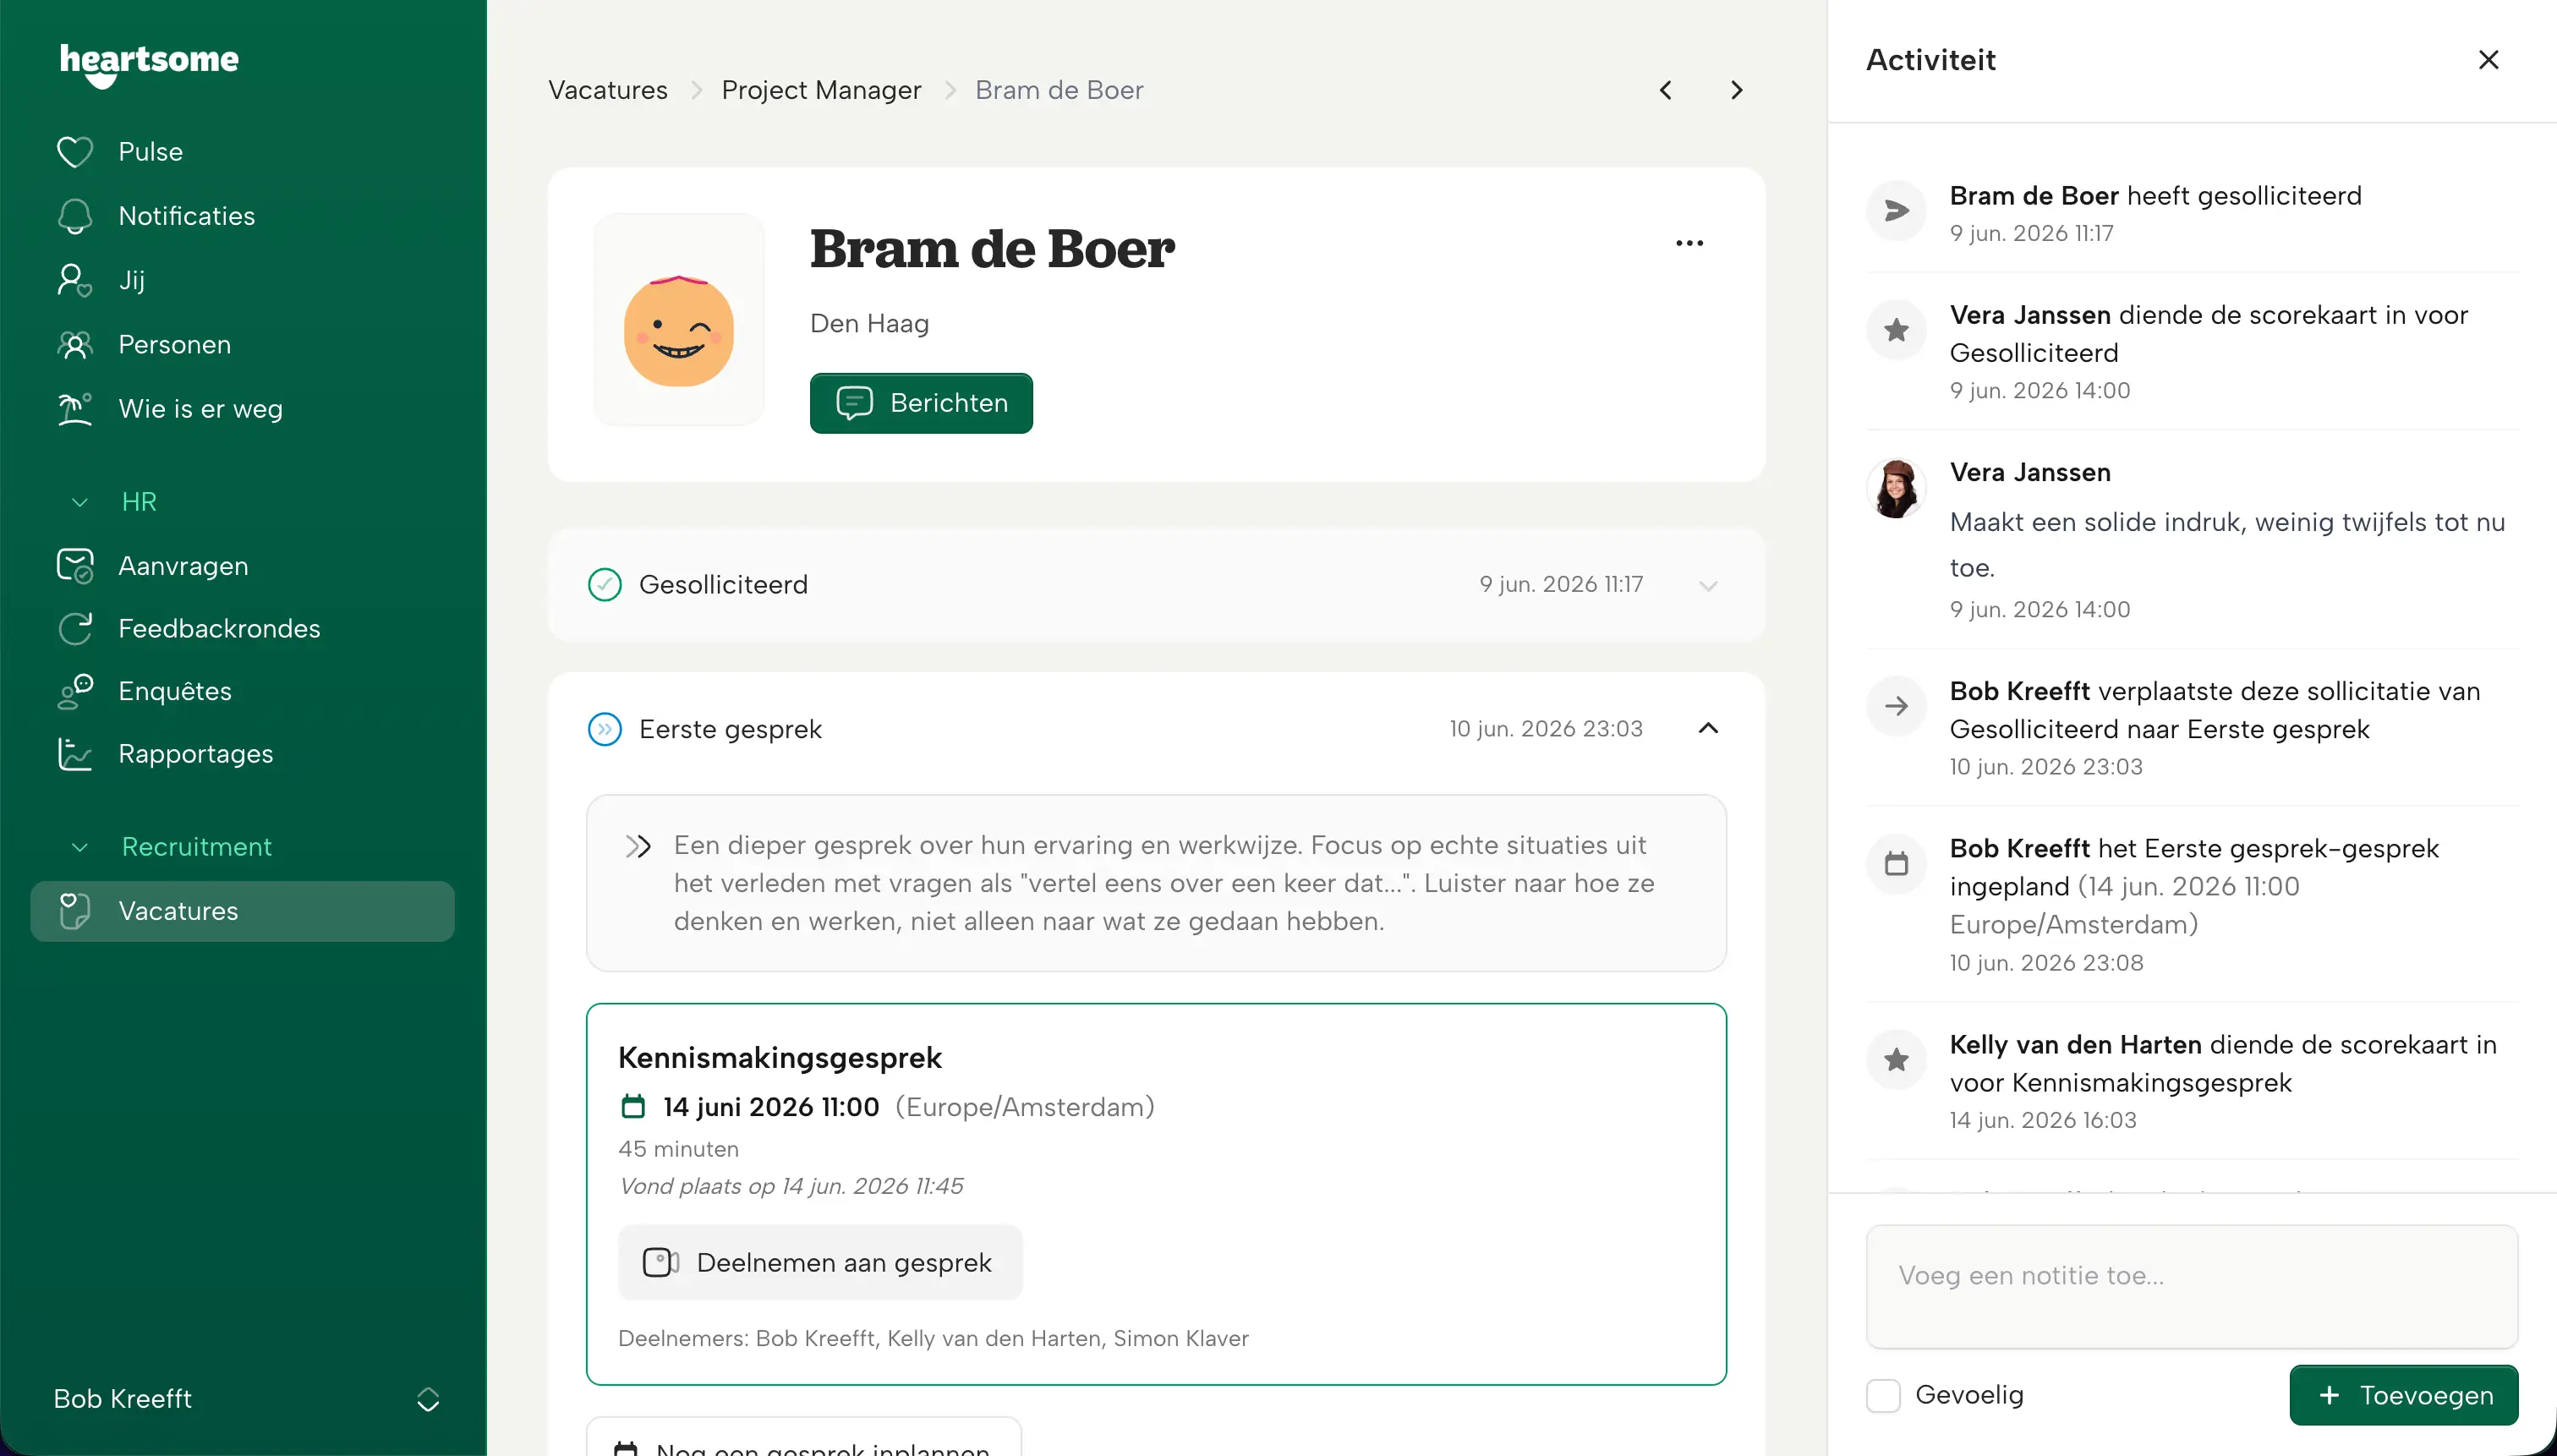The height and width of the screenshot is (1456, 2557).
Task: Click the Deelnemers list text
Action: pos(933,1338)
